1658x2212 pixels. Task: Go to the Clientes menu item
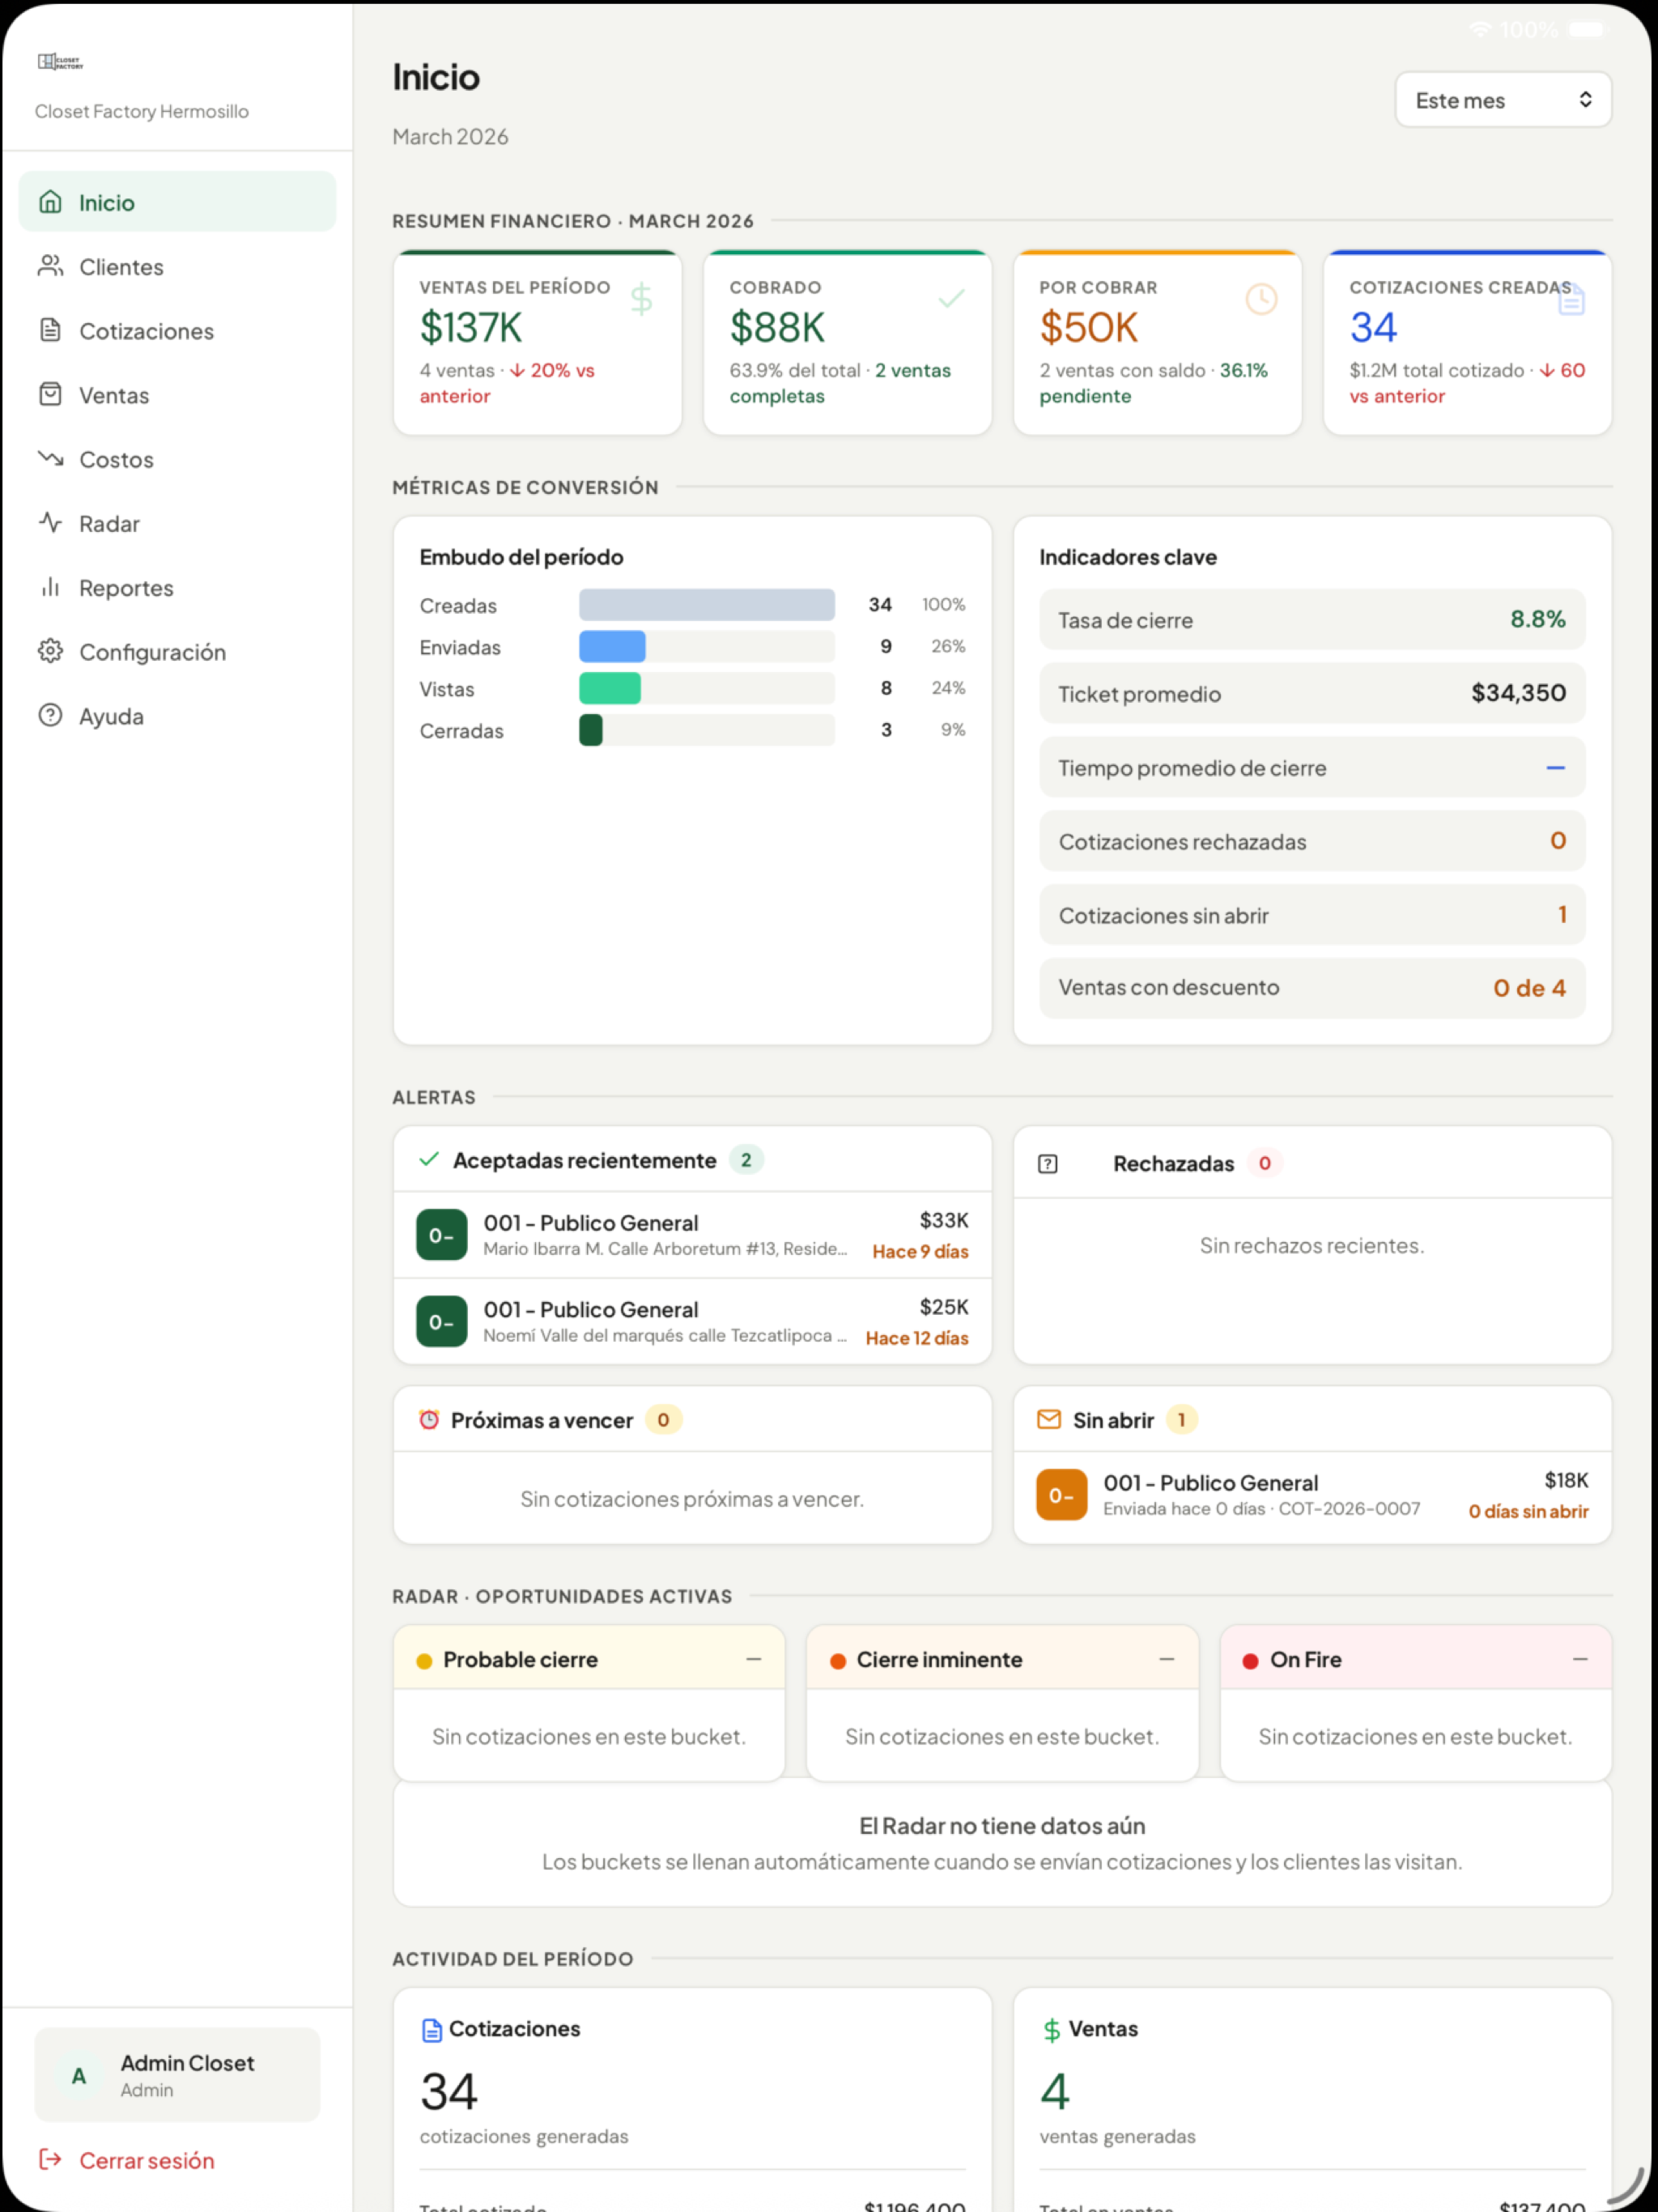click(178, 266)
